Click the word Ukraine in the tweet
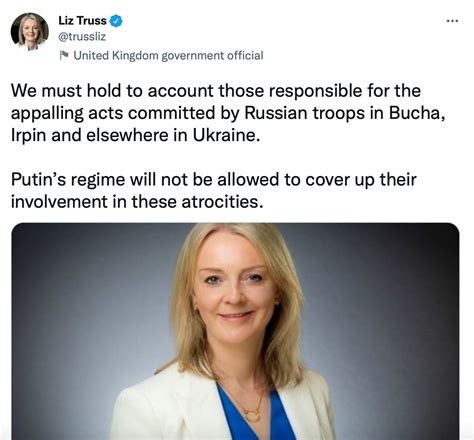 [x=226, y=135]
